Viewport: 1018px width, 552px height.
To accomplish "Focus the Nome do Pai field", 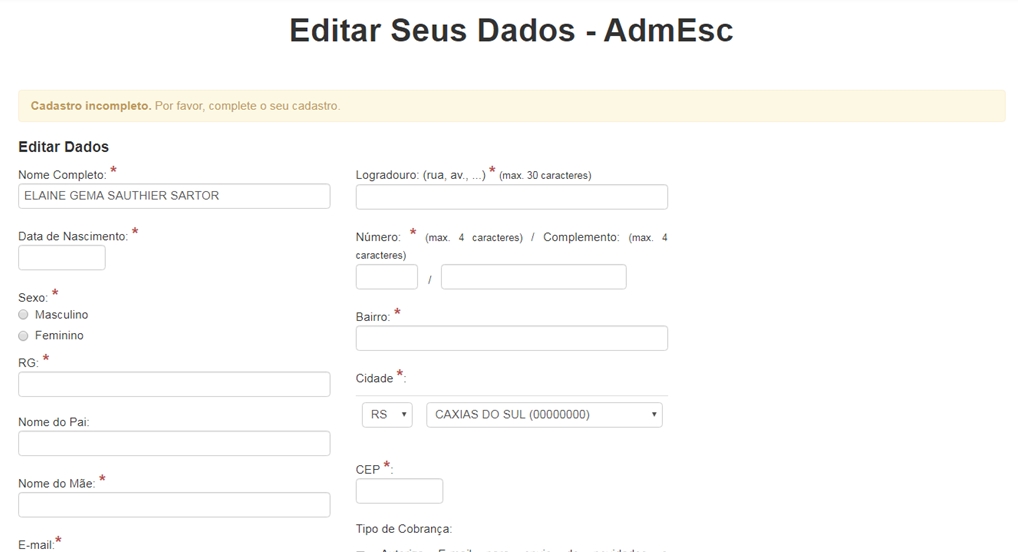I will click(x=174, y=443).
